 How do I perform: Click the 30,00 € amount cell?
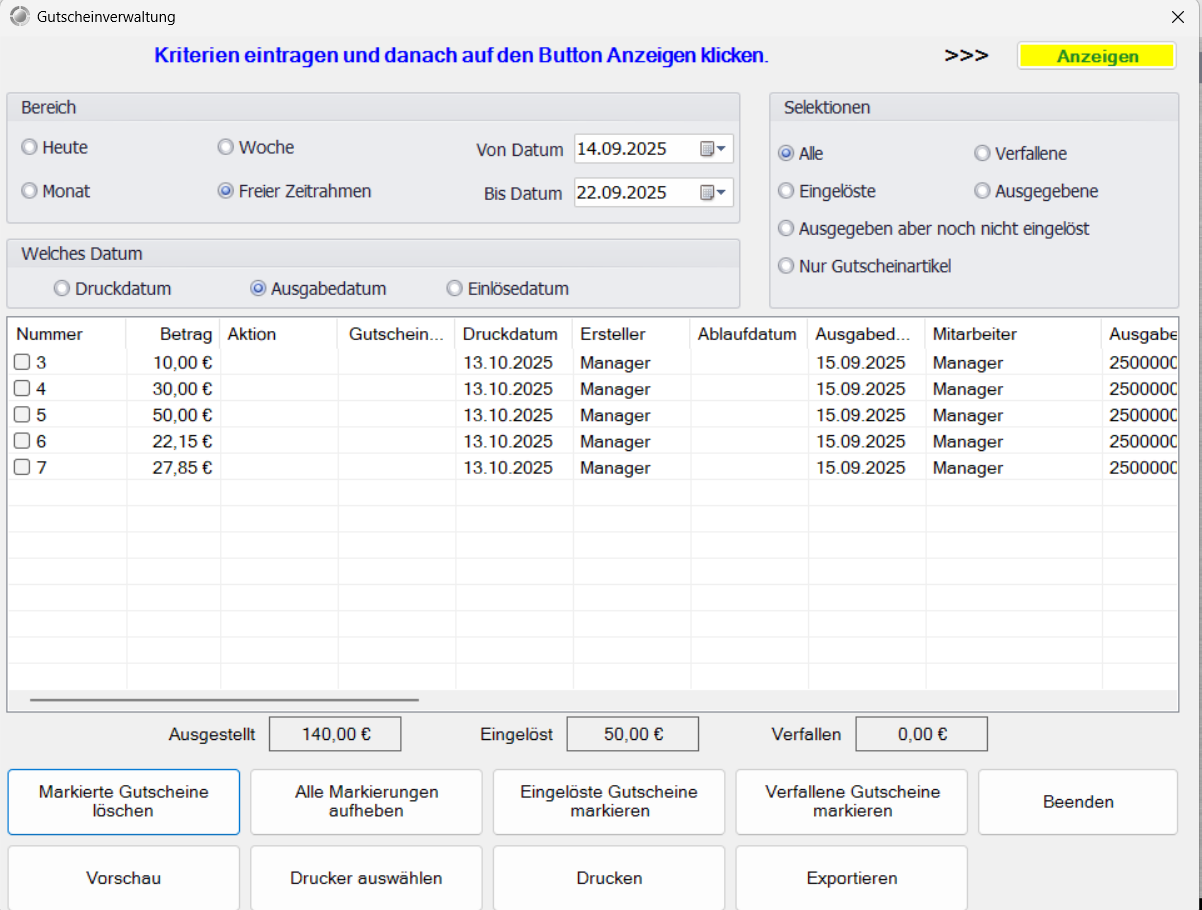pyautogui.click(x=173, y=388)
